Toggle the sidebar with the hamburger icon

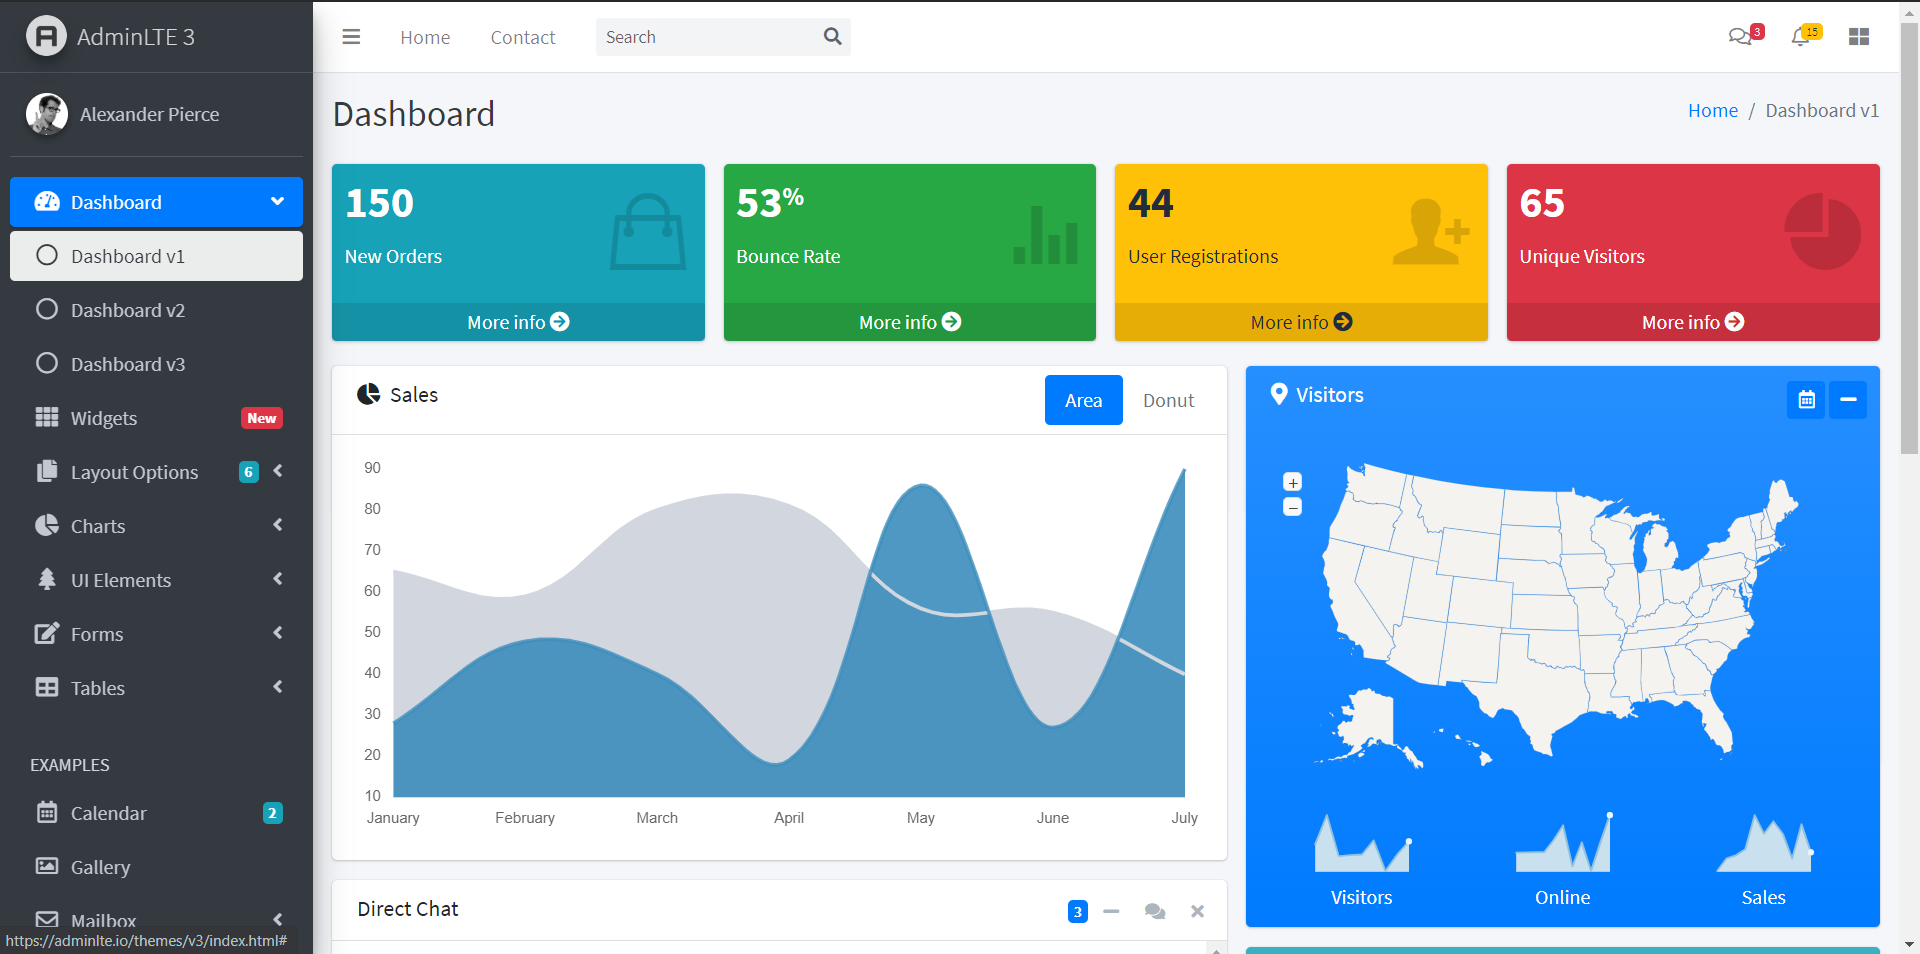(351, 36)
